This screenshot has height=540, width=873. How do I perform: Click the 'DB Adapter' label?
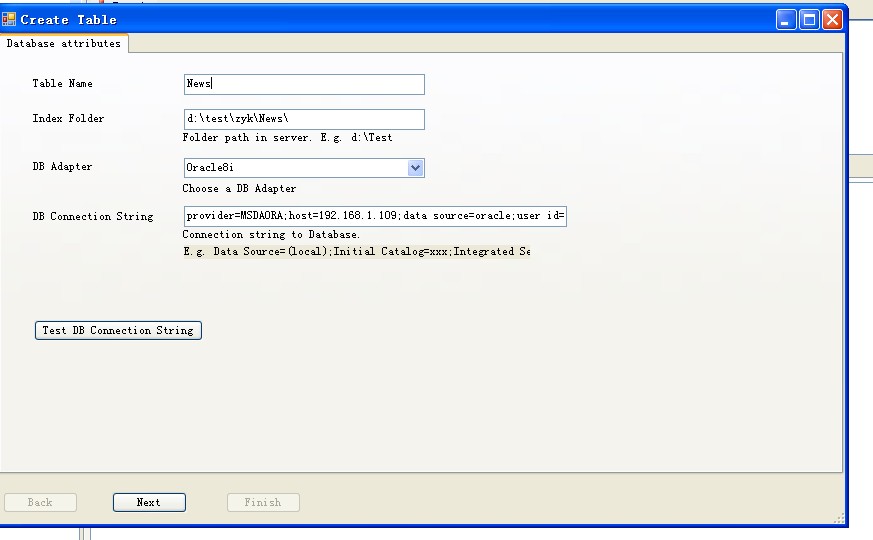point(62,166)
